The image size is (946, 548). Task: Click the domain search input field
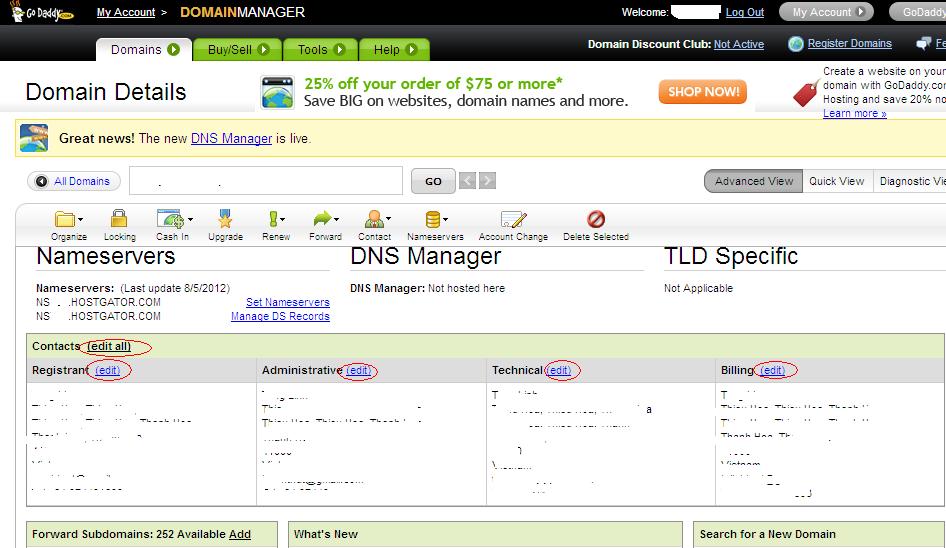266,180
